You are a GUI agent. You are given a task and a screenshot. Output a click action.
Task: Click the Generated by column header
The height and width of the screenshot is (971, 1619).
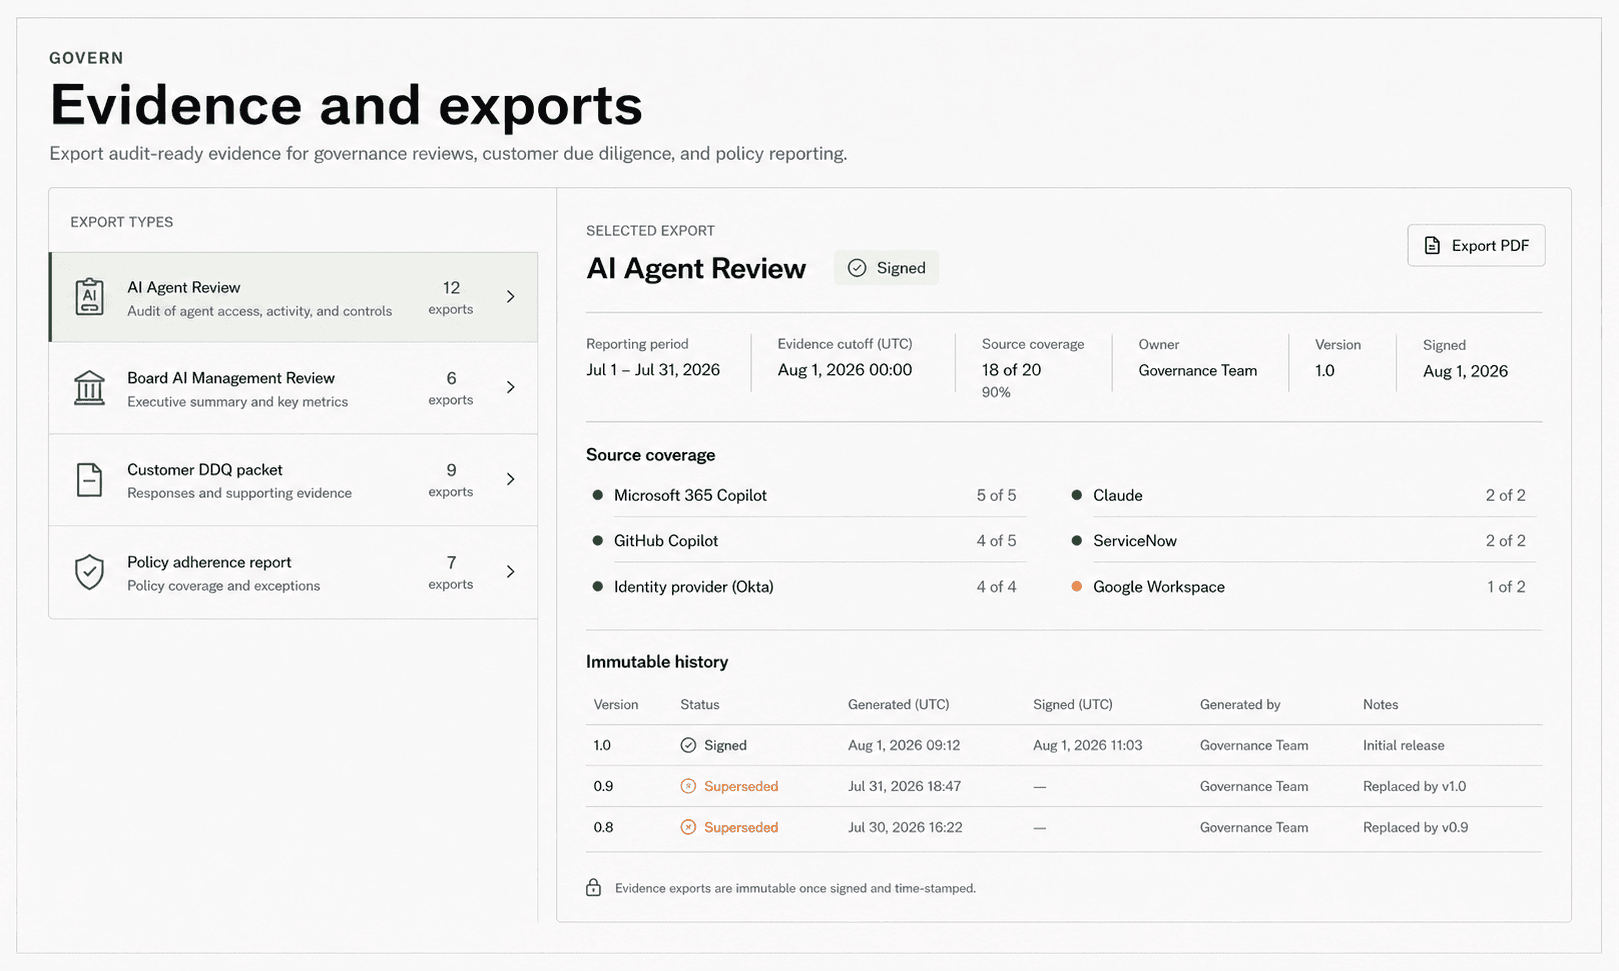pyautogui.click(x=1240, y=705)
